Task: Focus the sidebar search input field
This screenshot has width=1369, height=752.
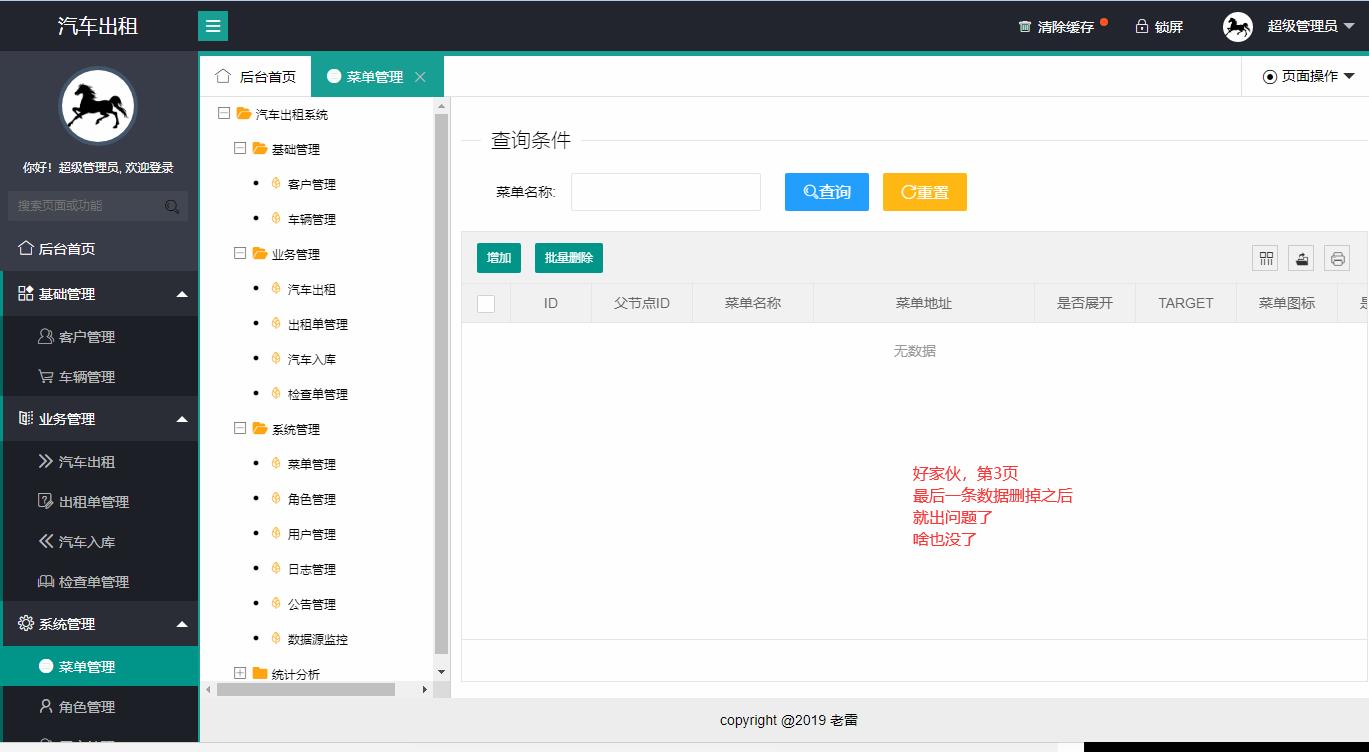Action: tap(98, 206)
